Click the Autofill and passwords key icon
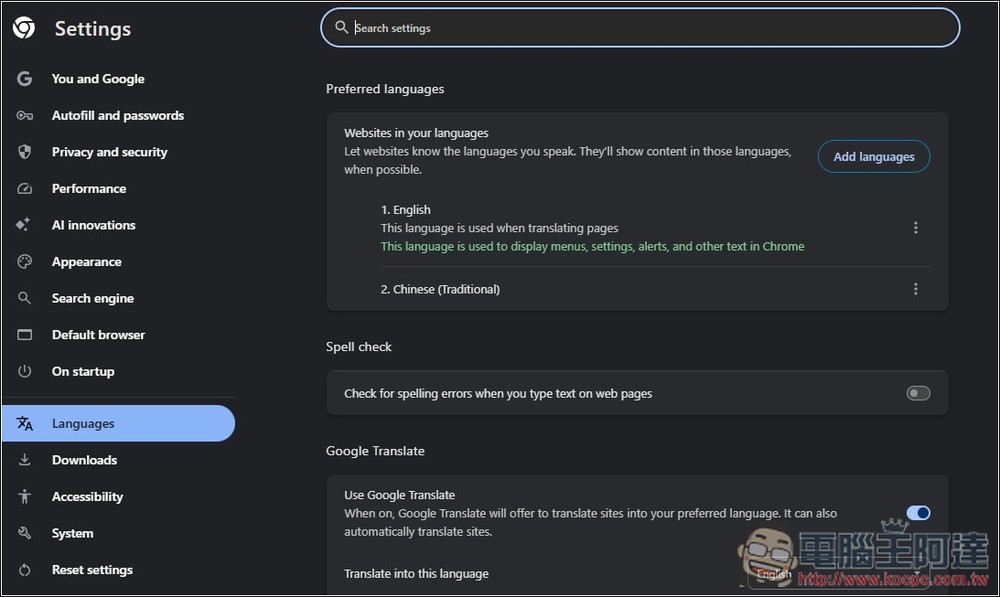Image resolution: width=1000 pixels, height=597 pixels. point(25,116)
